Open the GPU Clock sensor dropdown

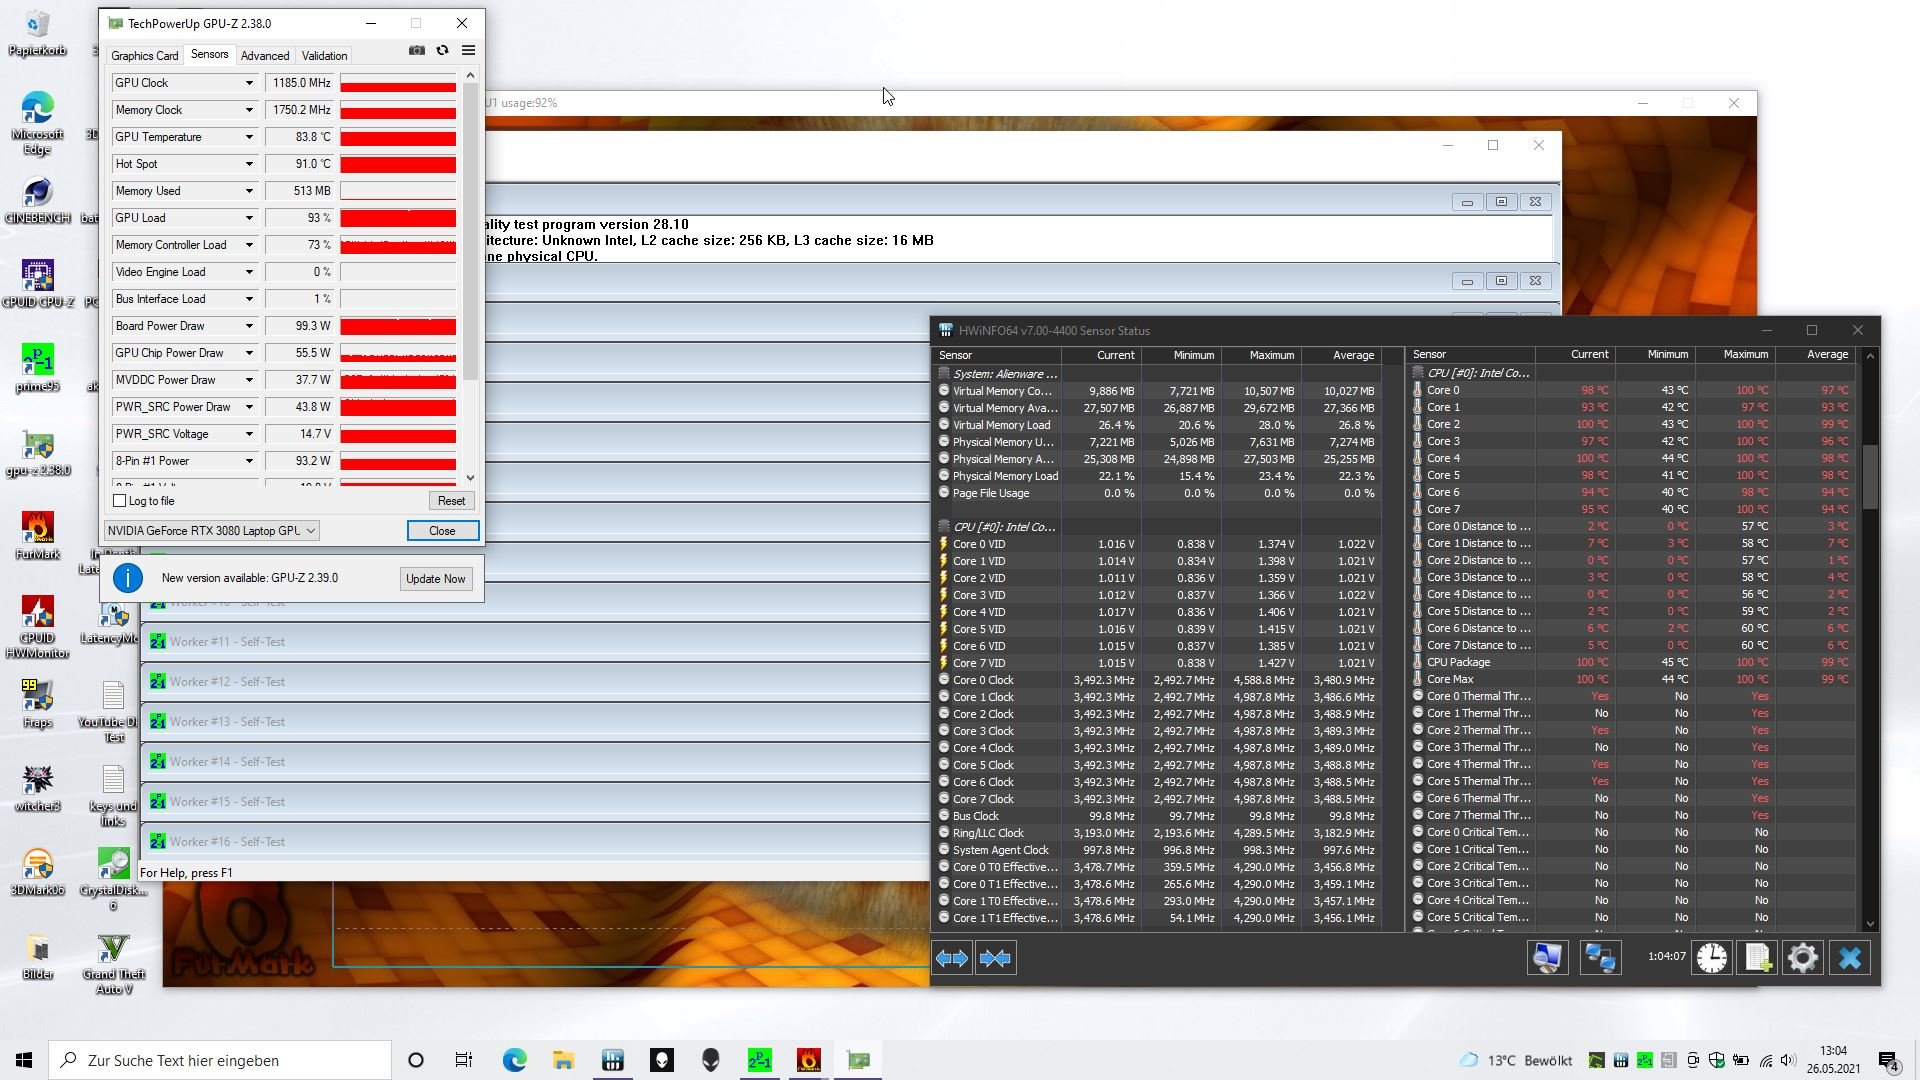click(x=249, y=83)
